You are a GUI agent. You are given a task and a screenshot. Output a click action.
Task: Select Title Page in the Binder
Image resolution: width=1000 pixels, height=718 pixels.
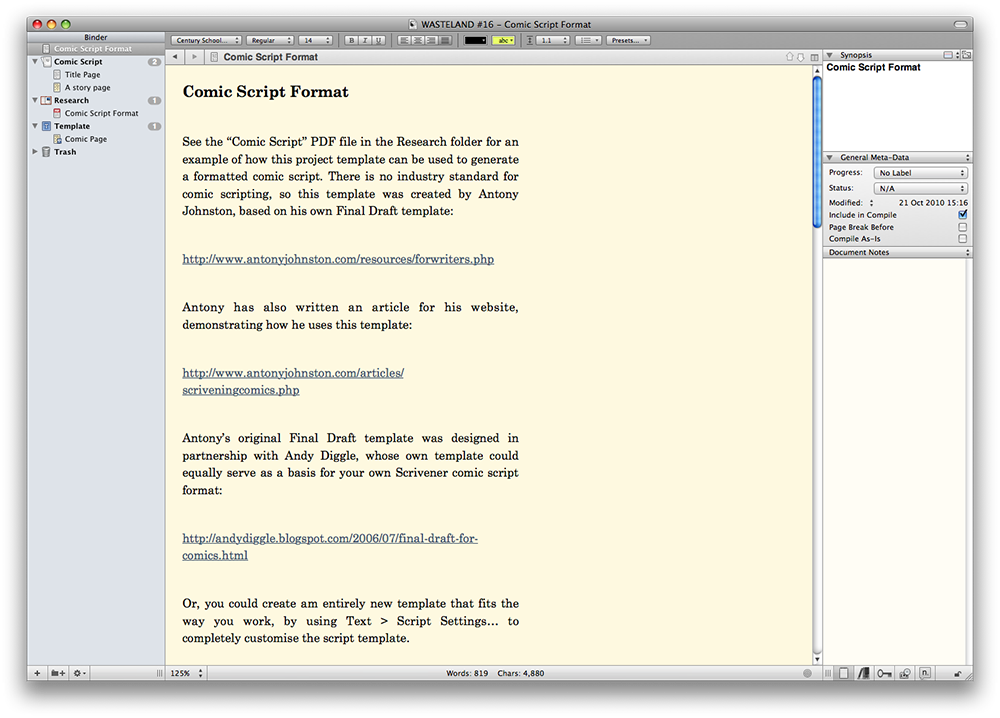(82, 75)
